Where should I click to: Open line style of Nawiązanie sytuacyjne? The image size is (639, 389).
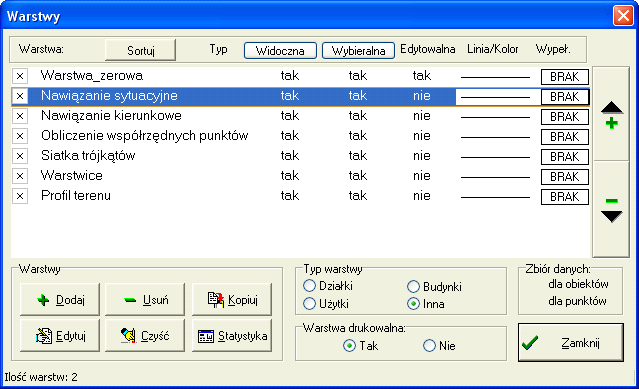point(495,97)
